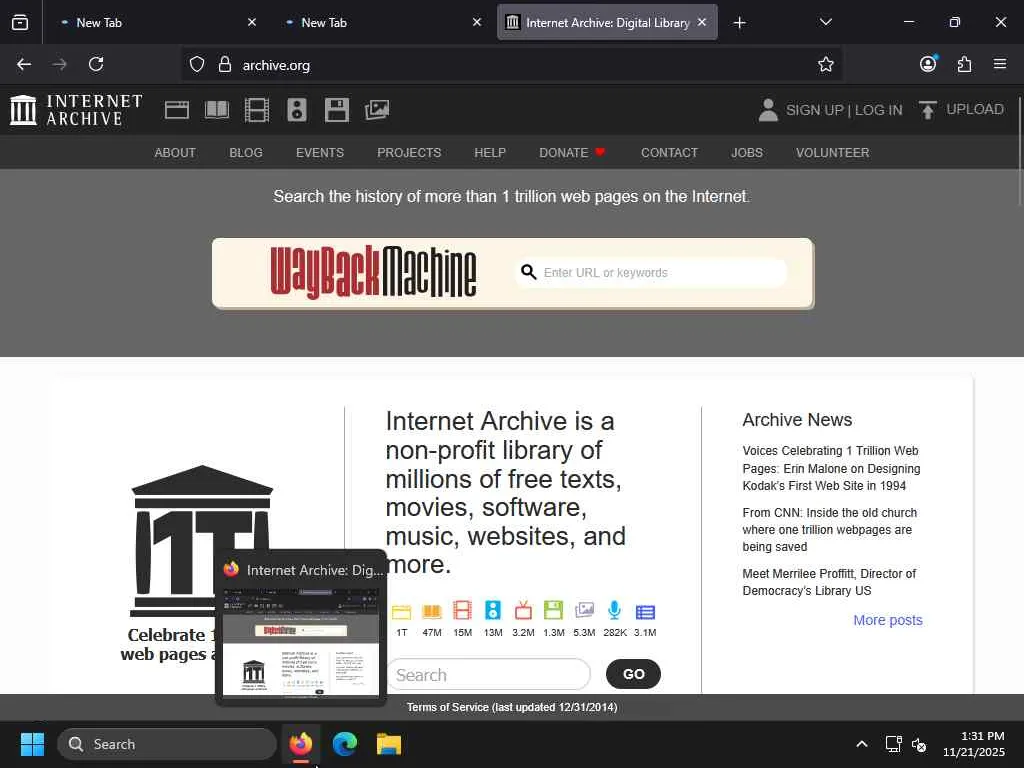Open the From CNN old church post
The image size is (1024, 768).
point(829,530)
